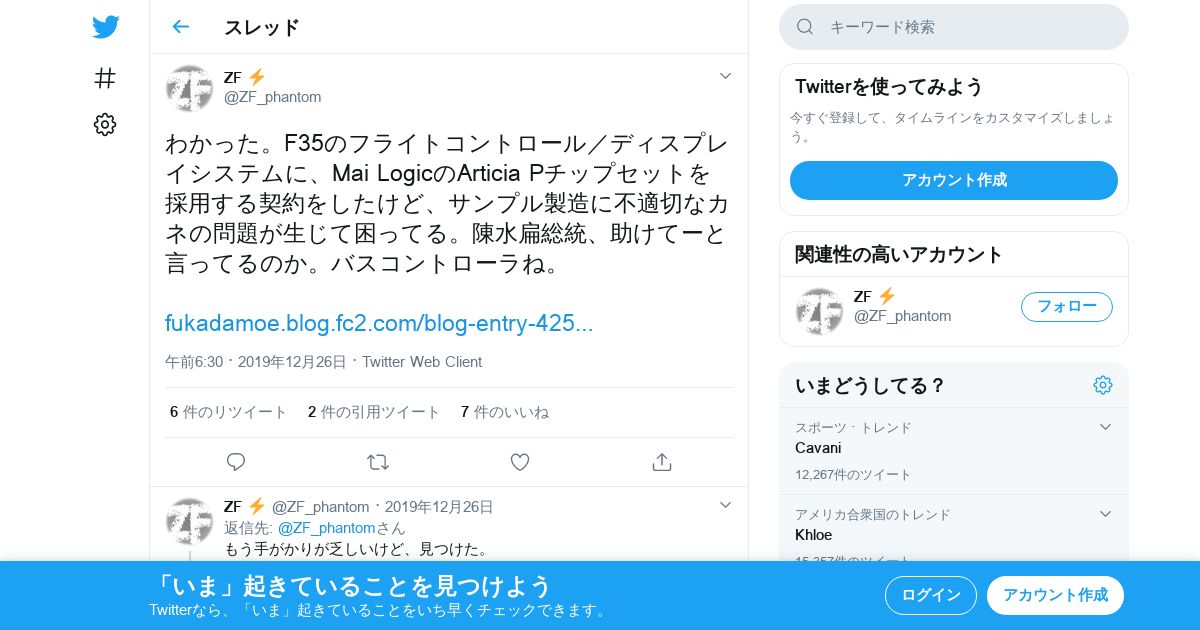1200x630 pixels.
Task: Open the fukadamoe.blog.fc2.com link
Action: click(x=379, y=323)
